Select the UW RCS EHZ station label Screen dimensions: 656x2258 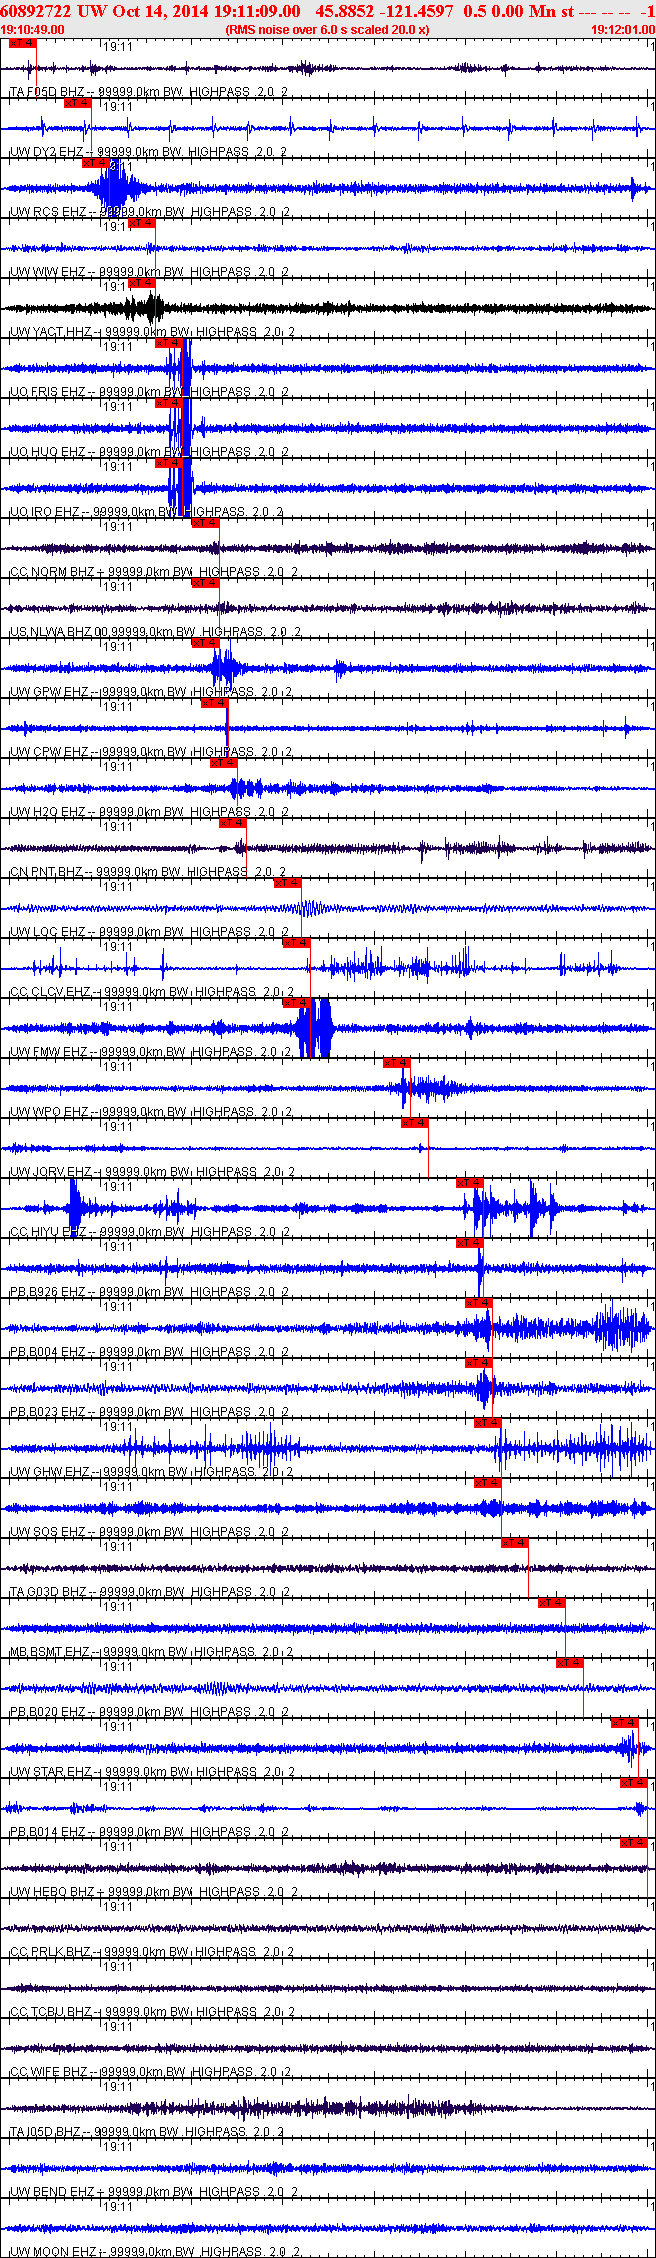tap(150, 212)
